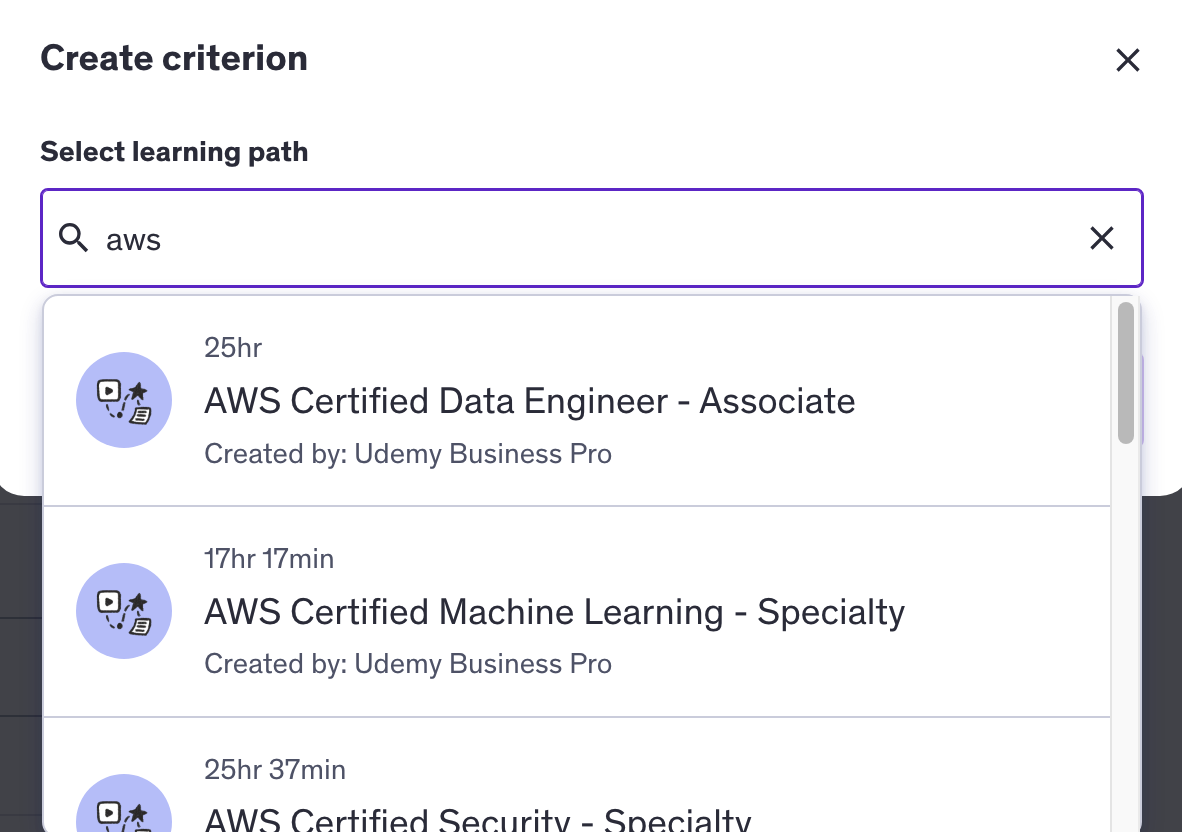The height and width of the screenshot is (832, 1182).
Task: Click the "Create criterion" heading
Action: point(174,58)
